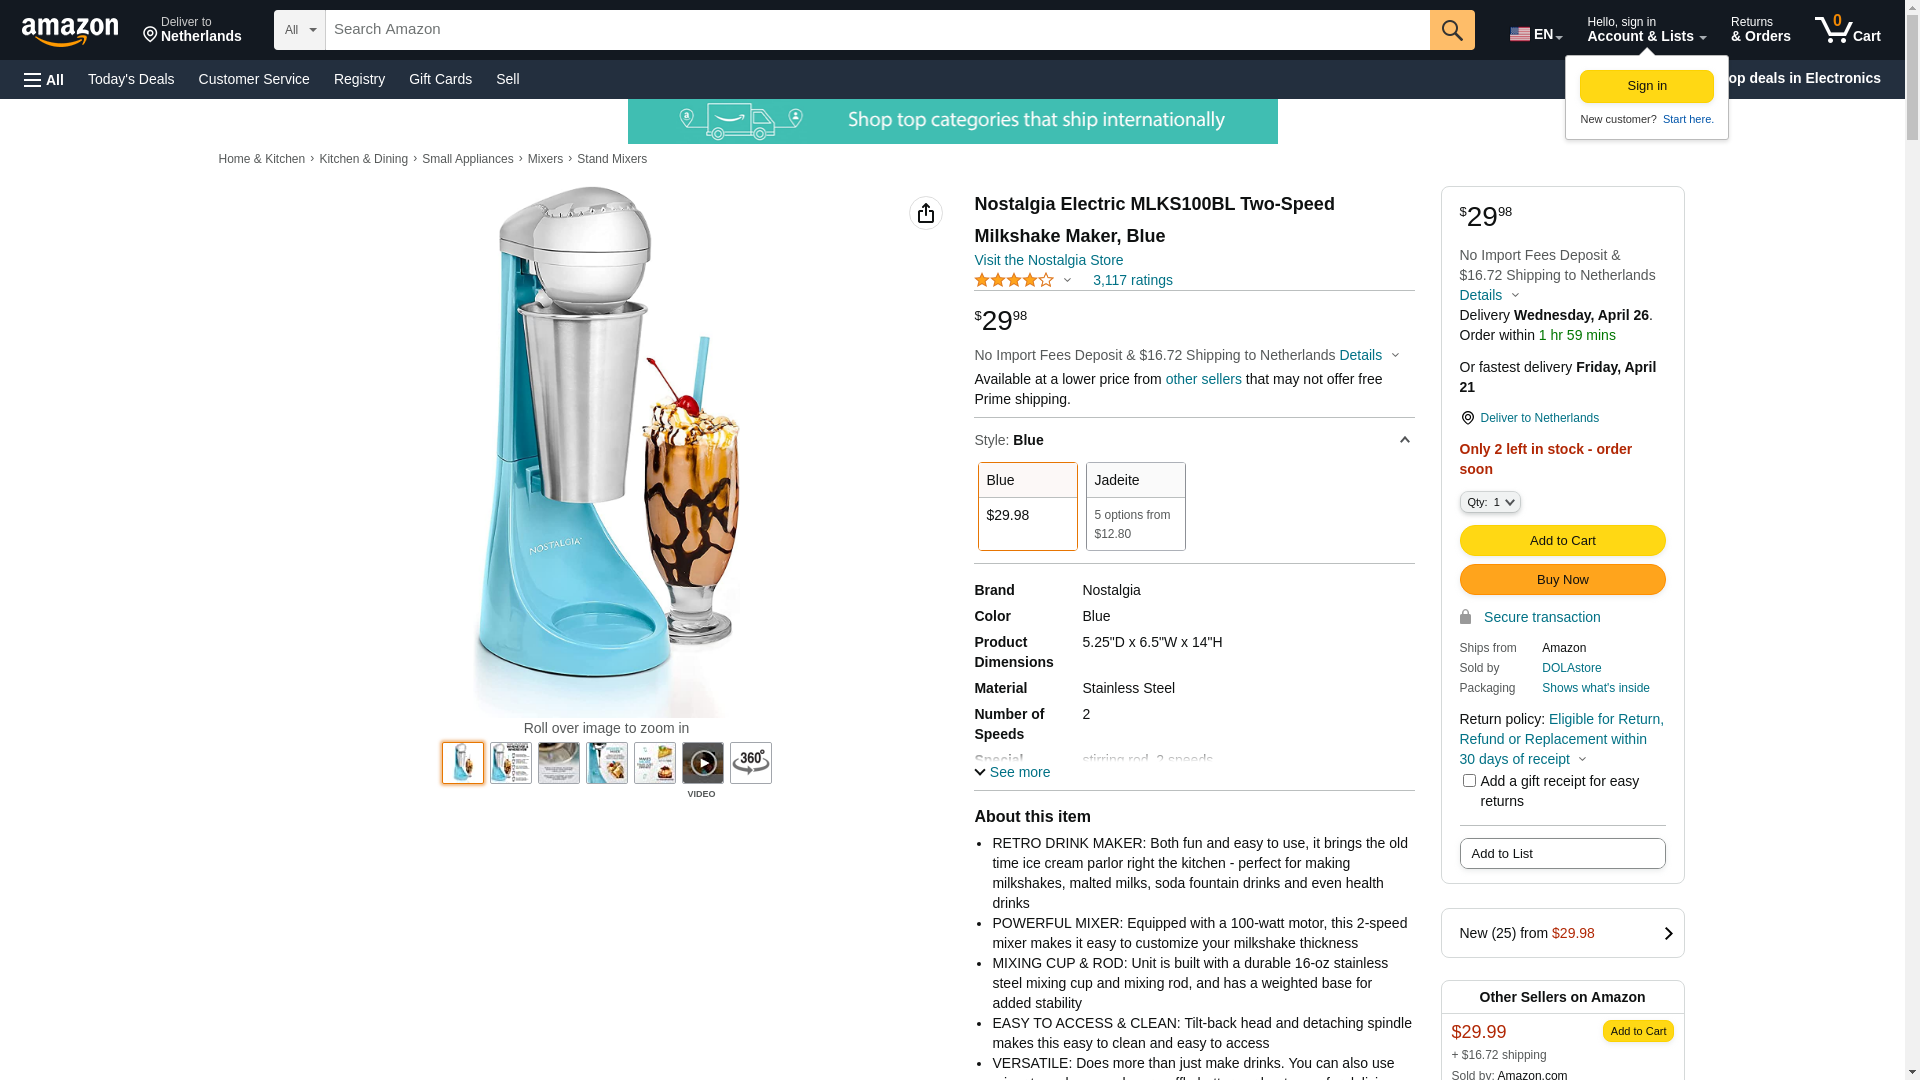Viewport: 1920px width, 1080px height.
Task: Open the EN language flag selector
Action: click(1536, 34)
